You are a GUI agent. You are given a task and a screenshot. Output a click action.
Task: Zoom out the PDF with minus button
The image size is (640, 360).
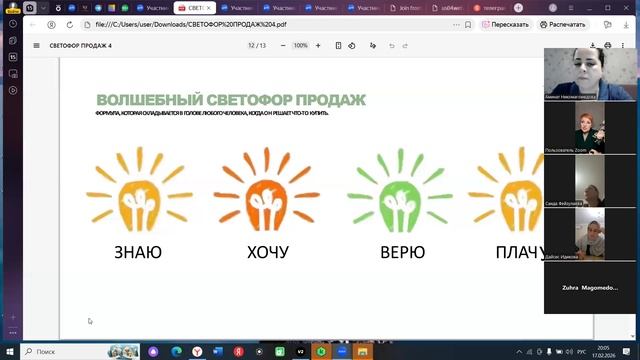[283, 46]
